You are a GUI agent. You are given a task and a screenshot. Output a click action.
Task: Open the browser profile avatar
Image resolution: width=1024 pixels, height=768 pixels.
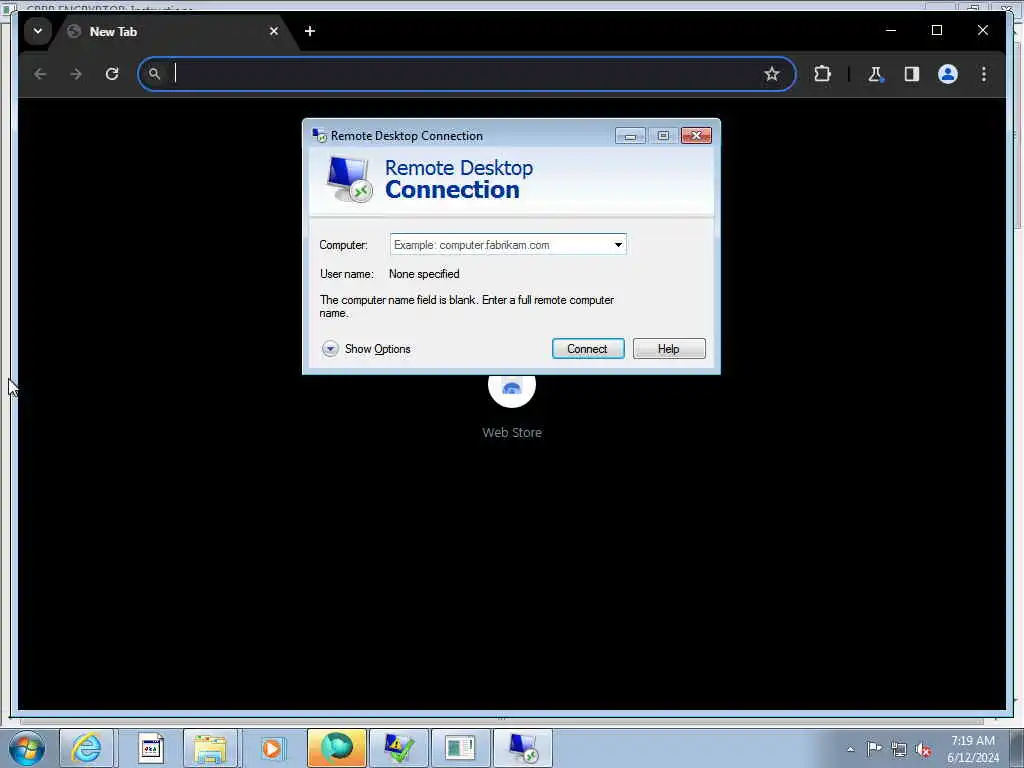click(948, 74)
